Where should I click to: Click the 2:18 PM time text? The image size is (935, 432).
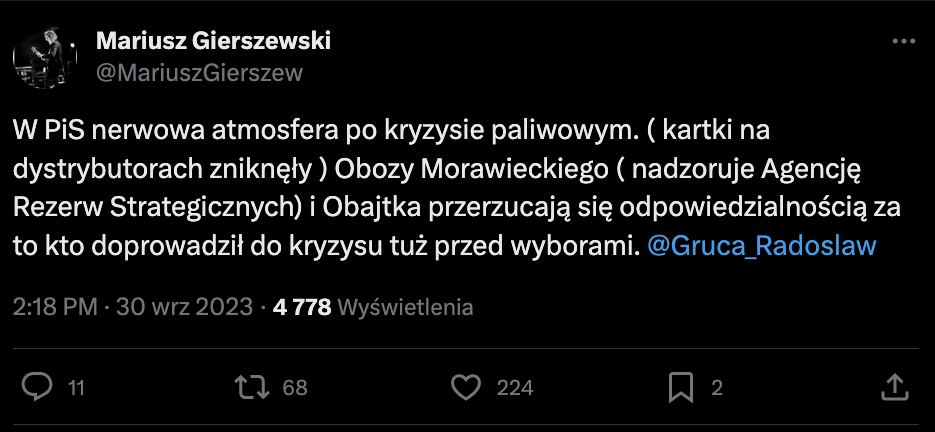[x=55, y=307]
